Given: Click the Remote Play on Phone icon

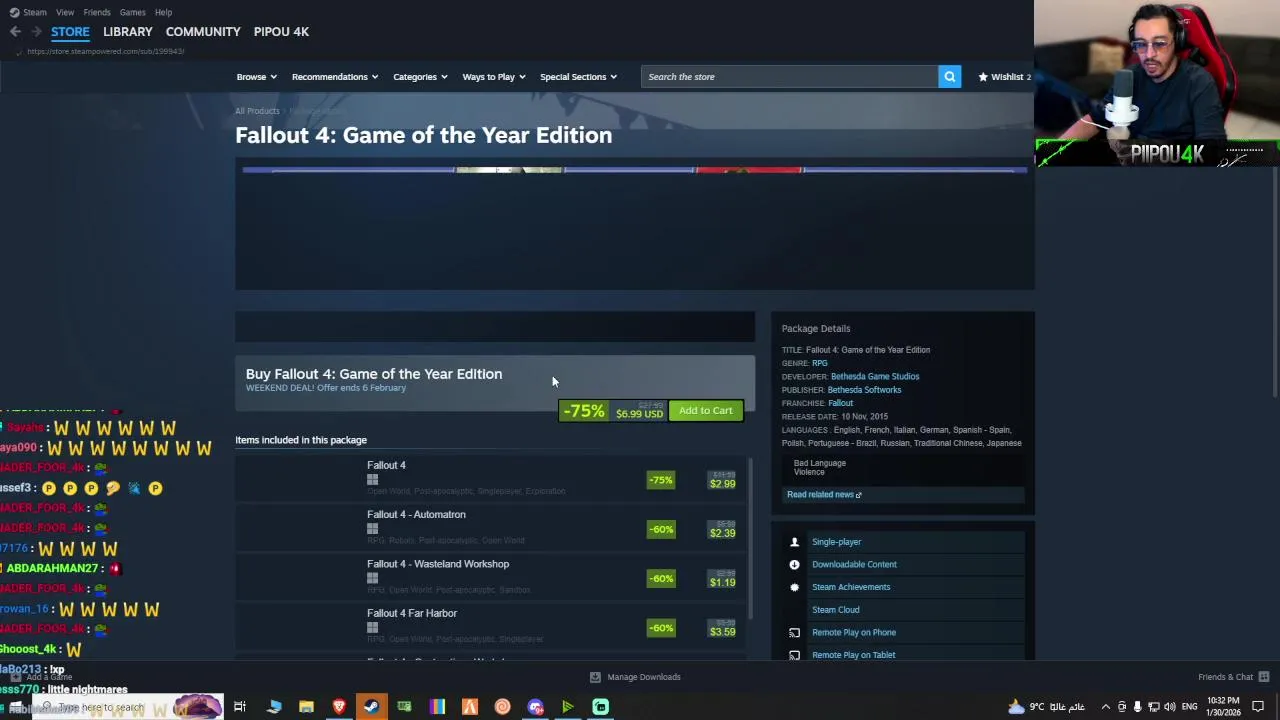Looking at the screenshot, I should pos(795,633).
